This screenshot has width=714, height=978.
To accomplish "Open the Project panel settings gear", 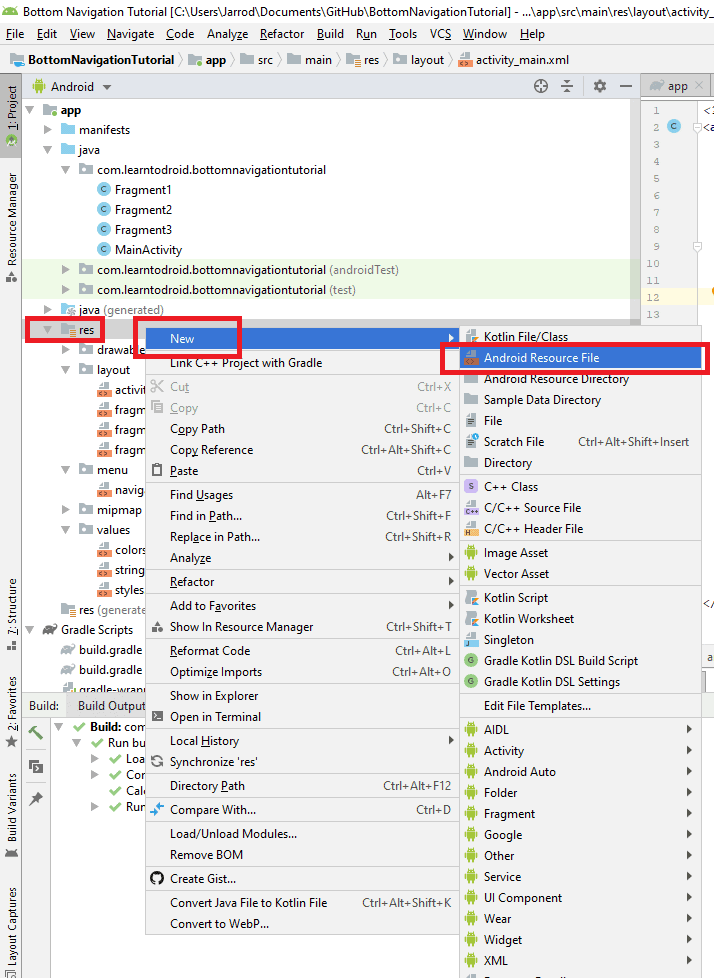I will pos(599,86).
